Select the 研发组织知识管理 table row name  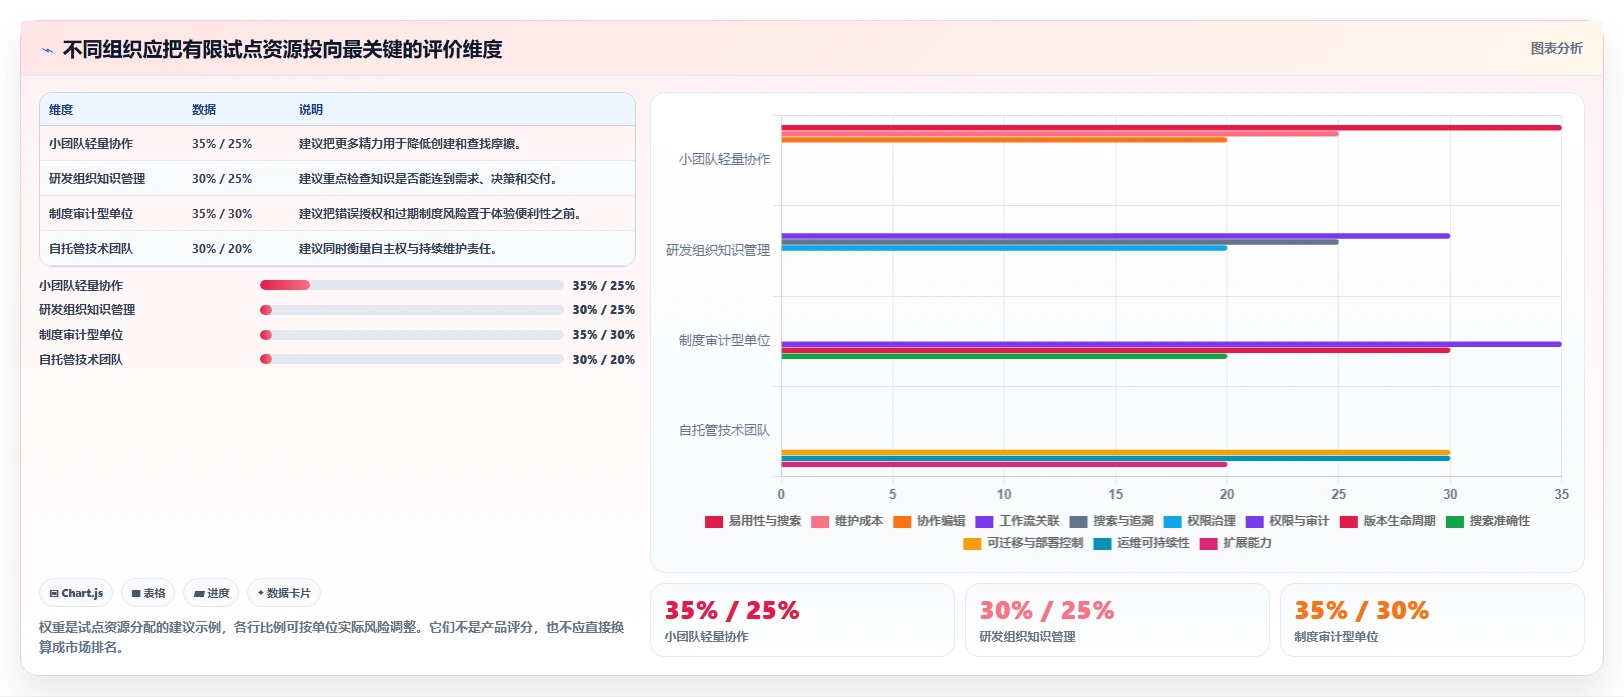pyautogui.click(x=97, y=179)
